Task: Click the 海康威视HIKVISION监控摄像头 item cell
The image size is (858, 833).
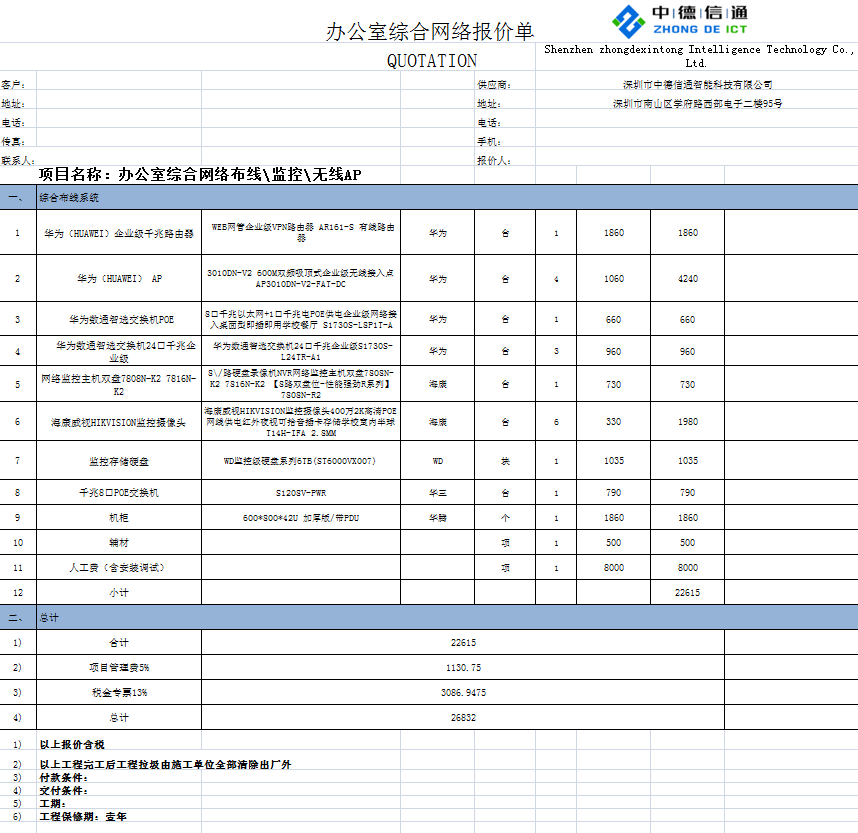Action: [118, 423]
